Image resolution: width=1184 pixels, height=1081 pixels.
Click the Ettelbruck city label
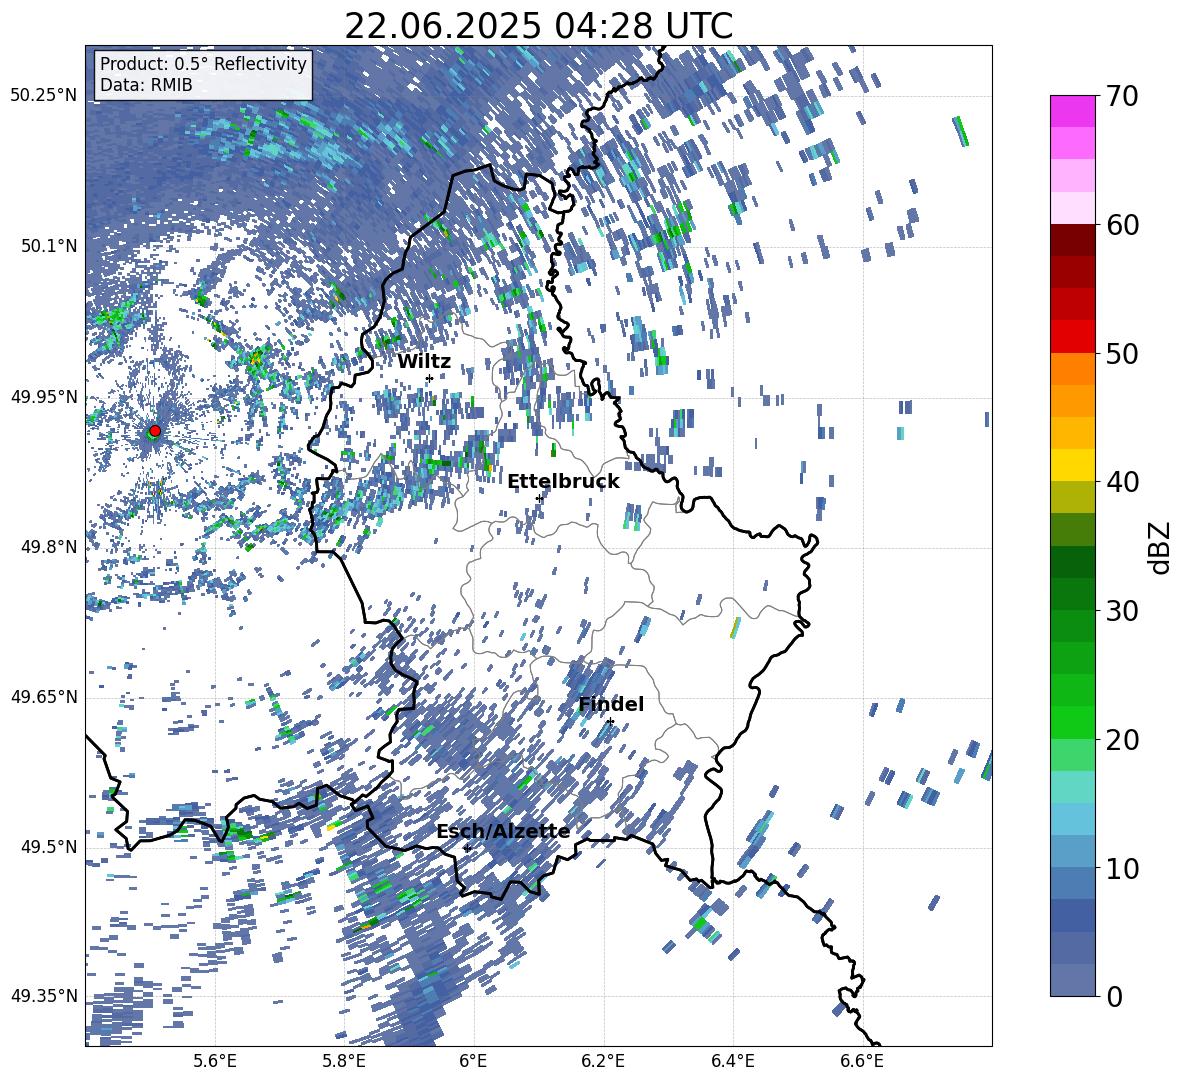pyautogui.click(x=563, y=482)
